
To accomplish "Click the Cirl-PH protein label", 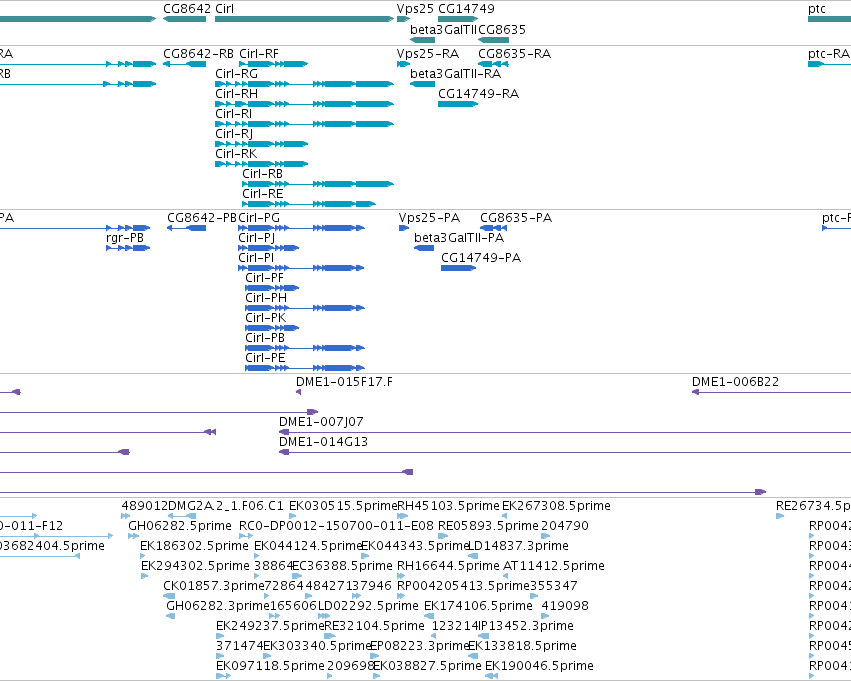I will tap(266, 298).
